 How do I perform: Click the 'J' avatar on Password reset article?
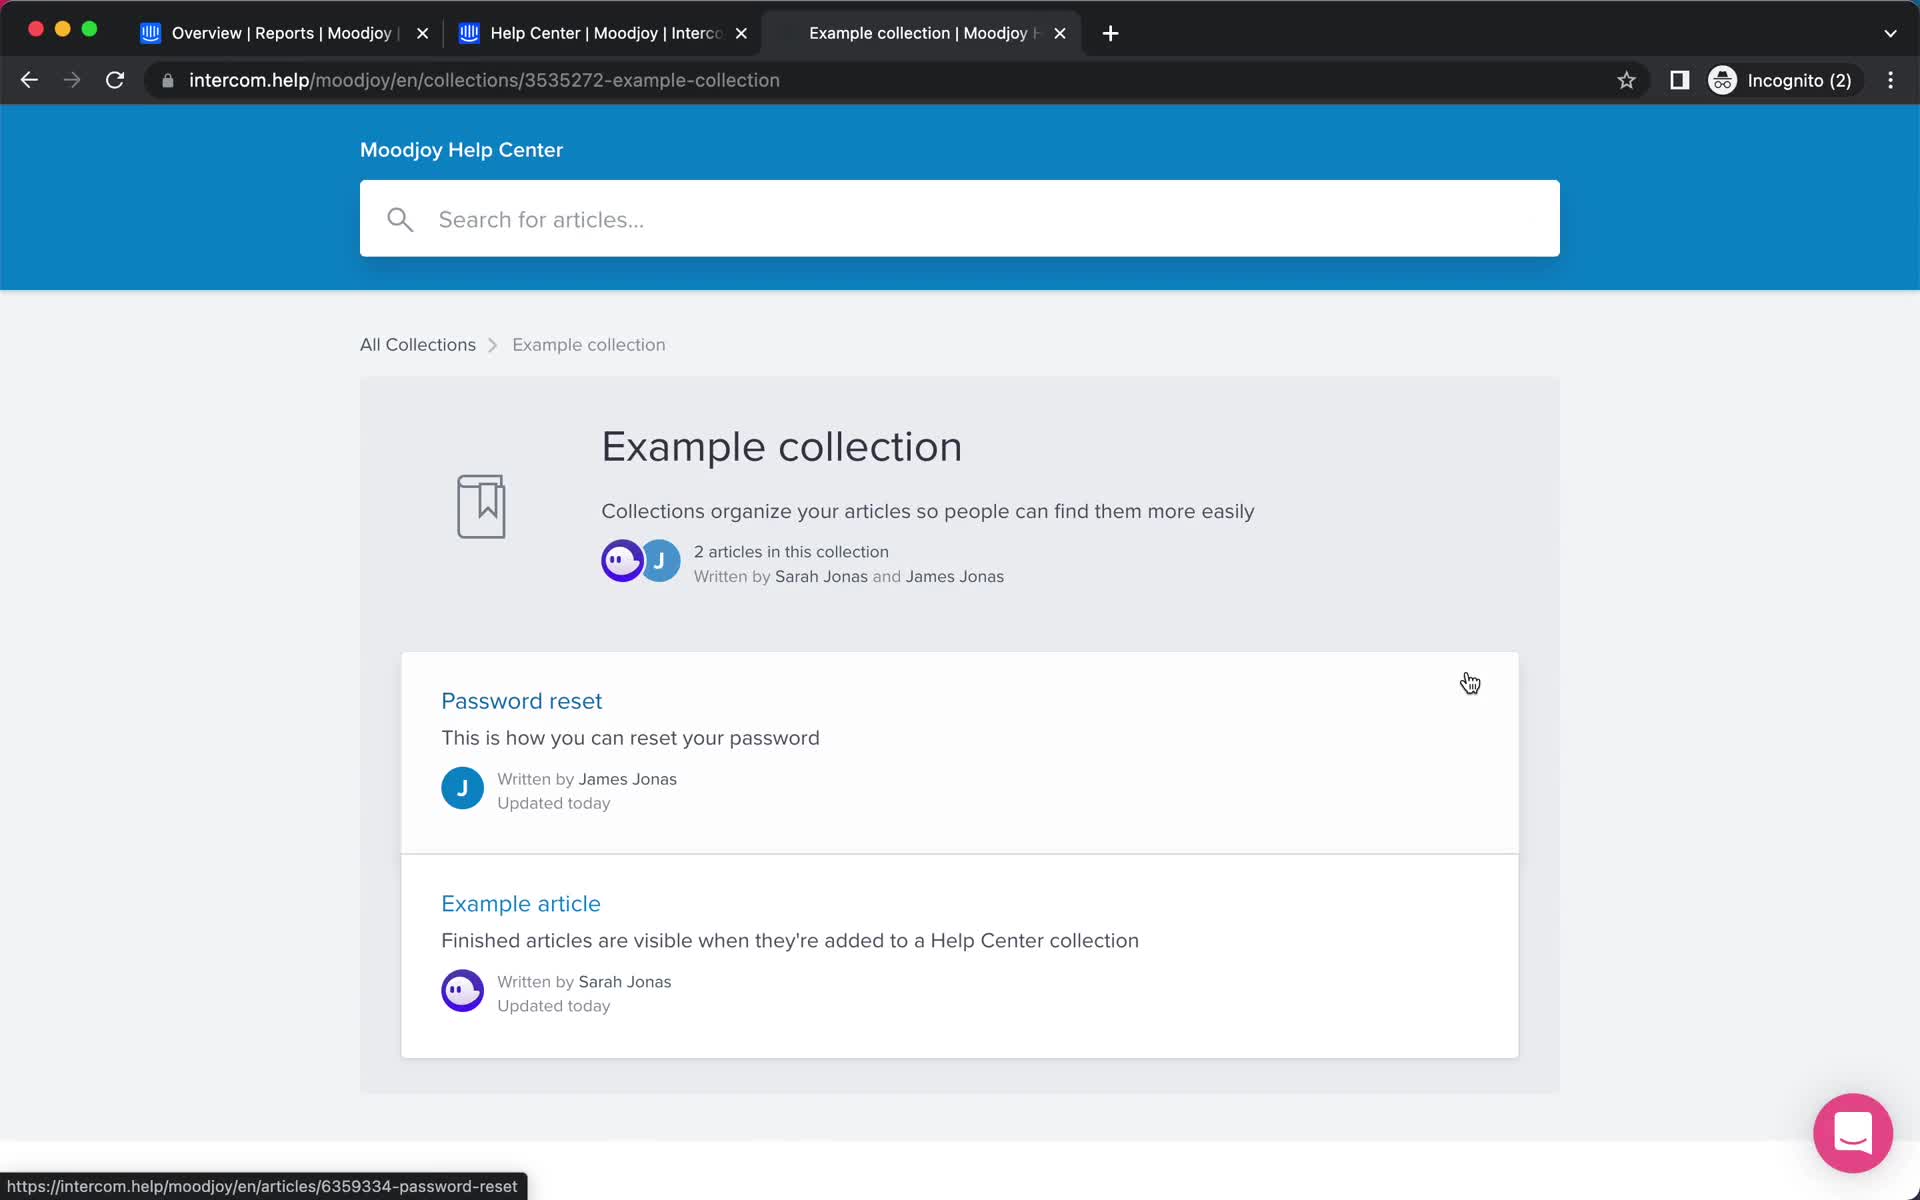(x=462, y=788)
